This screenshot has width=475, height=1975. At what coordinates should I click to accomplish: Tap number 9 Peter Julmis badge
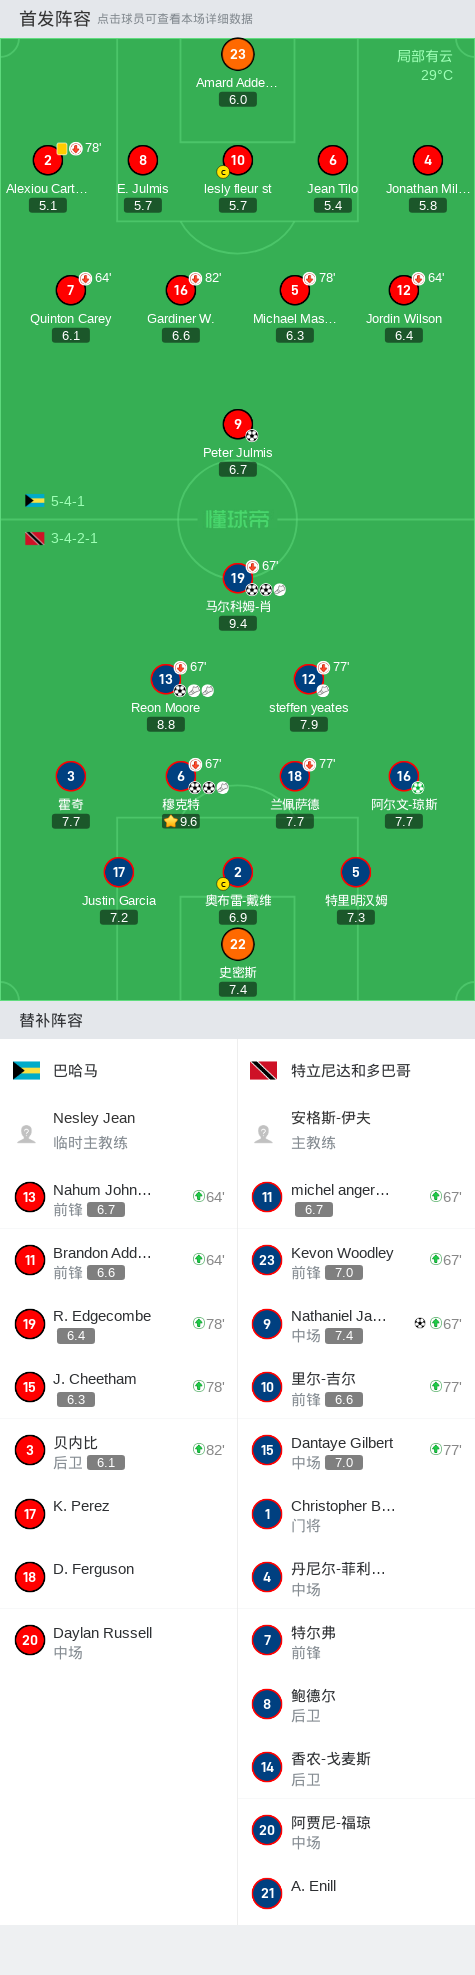(238, 424)
